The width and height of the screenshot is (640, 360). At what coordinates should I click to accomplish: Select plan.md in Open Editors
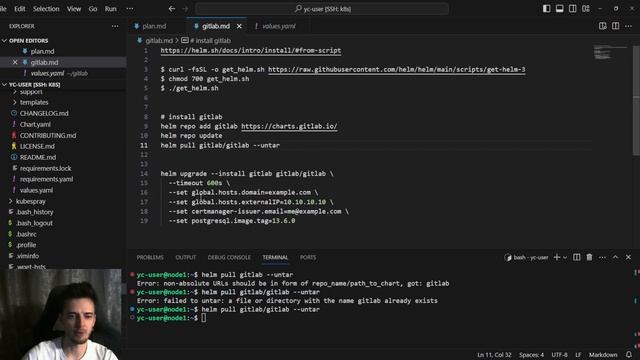(42, 51)
